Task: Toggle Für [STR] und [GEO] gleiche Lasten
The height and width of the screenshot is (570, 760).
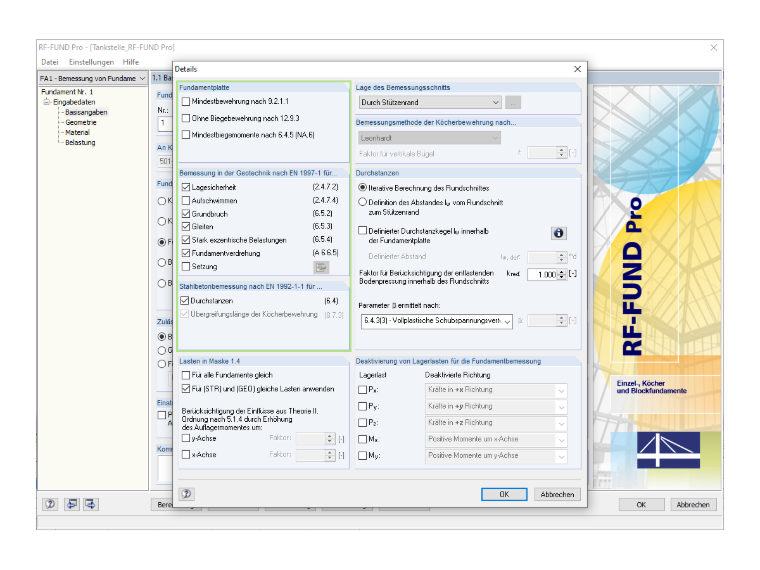Action: click(186, 389)
